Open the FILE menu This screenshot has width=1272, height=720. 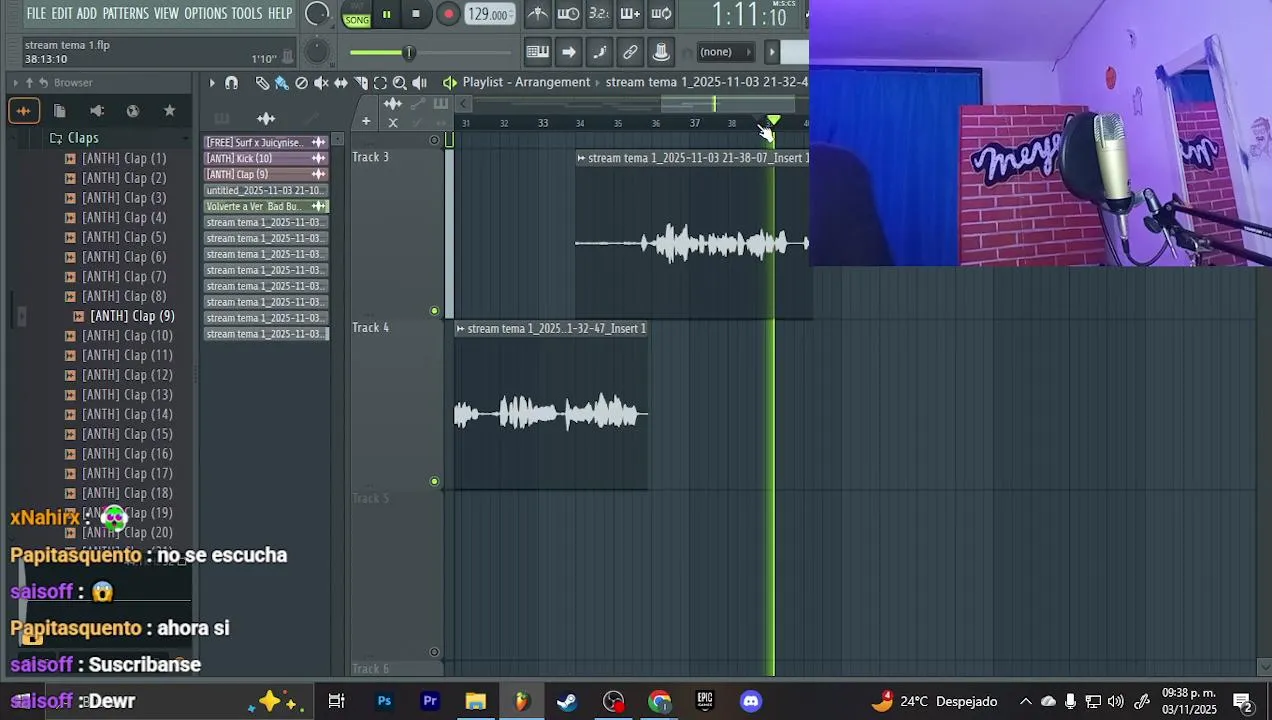36,13
